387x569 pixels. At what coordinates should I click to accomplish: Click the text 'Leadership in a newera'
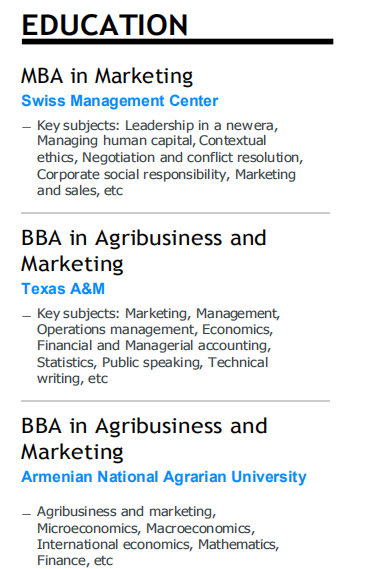(x=199, y=126)
